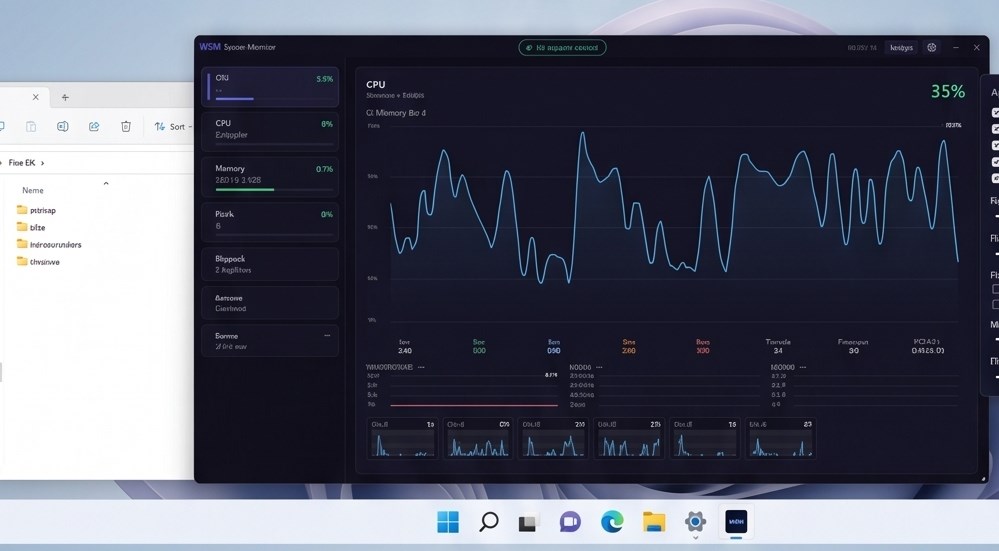Viewport: 999px width, 551px height.
Task: Click the system monitor taskbar icon
Action: 736,522
